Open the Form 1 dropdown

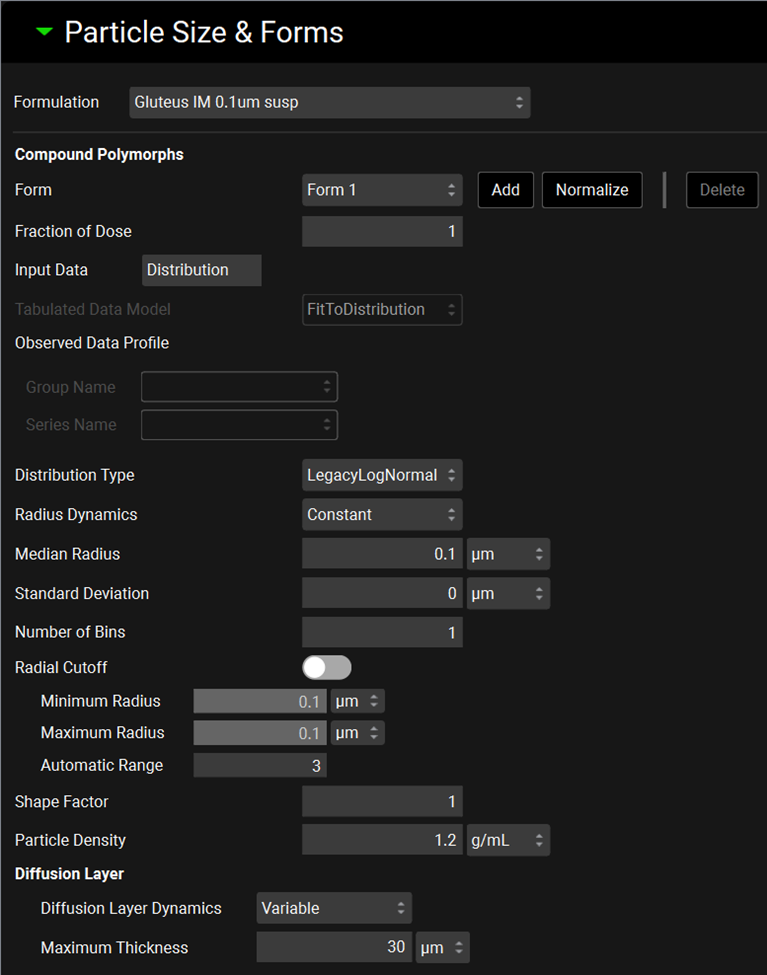pos(382,190)
